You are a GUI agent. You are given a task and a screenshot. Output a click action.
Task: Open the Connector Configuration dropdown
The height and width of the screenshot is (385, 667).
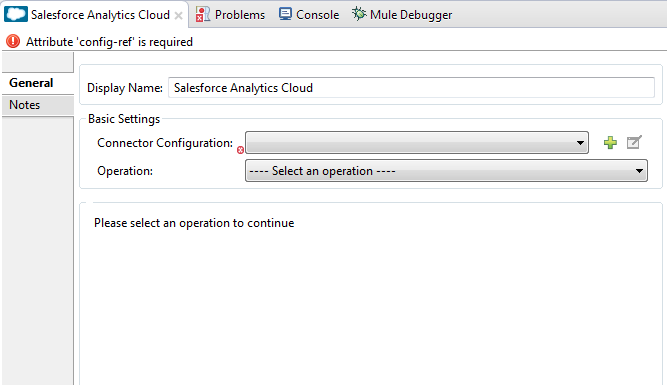pyautogui.click(x=417, y=143)
